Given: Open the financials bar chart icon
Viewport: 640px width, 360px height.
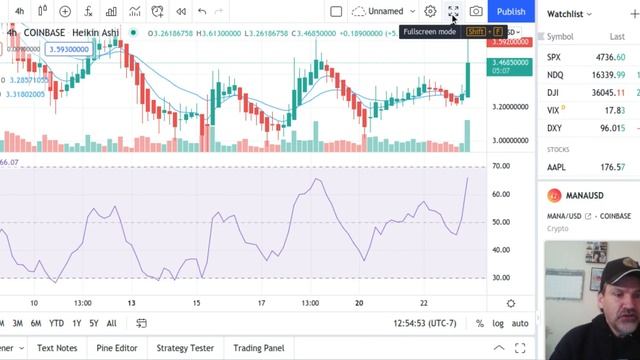Looking at the screenshot, I should click(111, 11).
